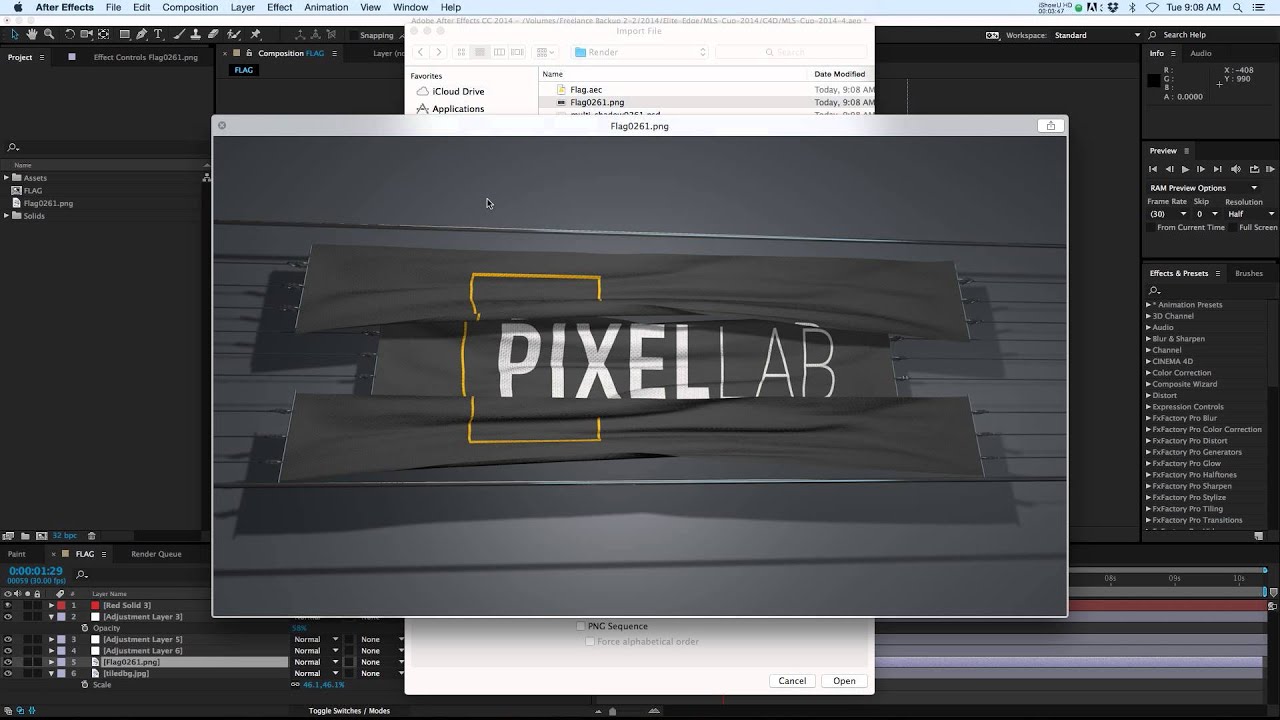Select iCloud Drive in Favorites sidebar
The image size is (1280, 720).
coord(458,91)
